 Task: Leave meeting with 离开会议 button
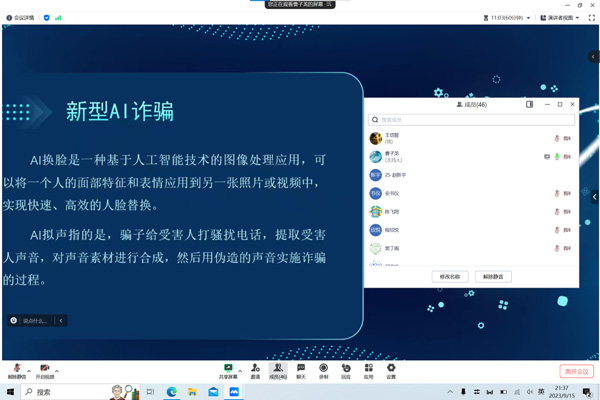pyautogui.click(x=575, y=370)
